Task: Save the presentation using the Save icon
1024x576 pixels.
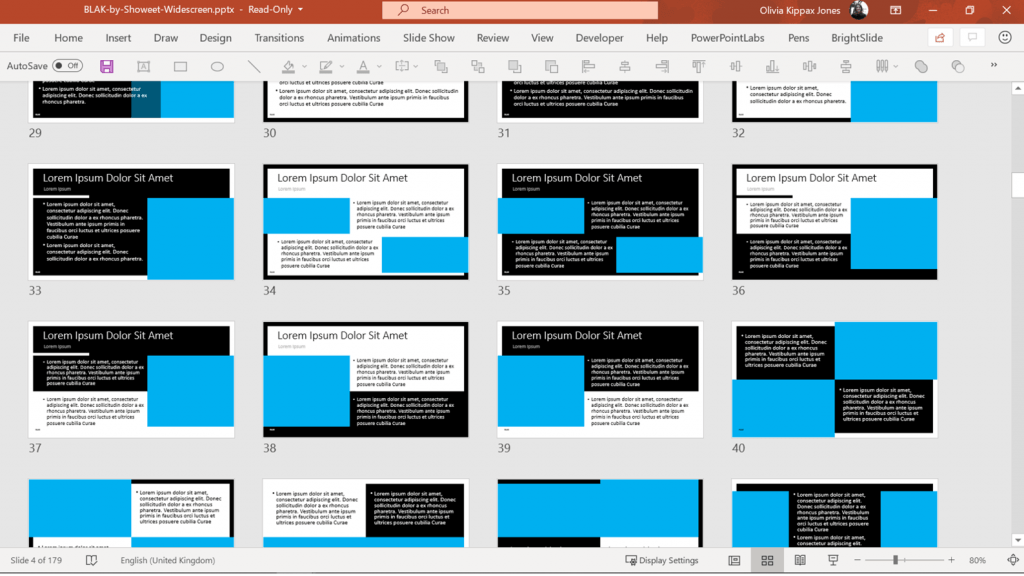Action: pyautogui.click(x=105, y=65)
